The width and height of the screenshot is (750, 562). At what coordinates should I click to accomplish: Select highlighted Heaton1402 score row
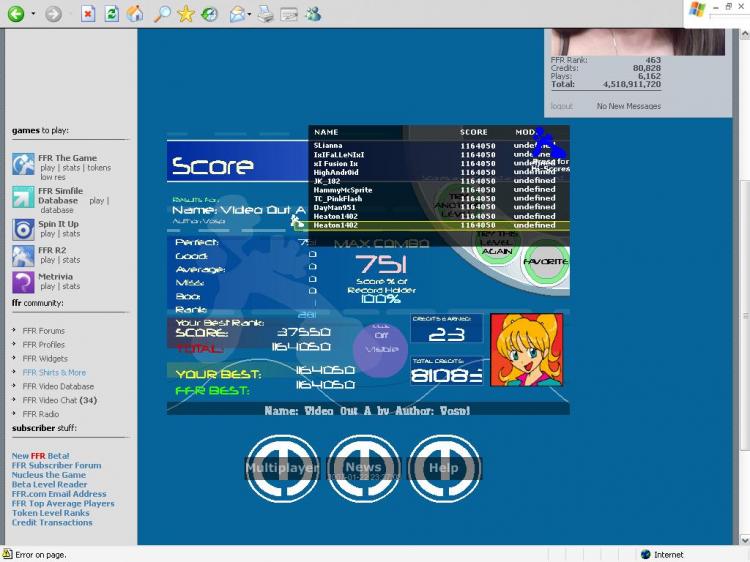439,225
